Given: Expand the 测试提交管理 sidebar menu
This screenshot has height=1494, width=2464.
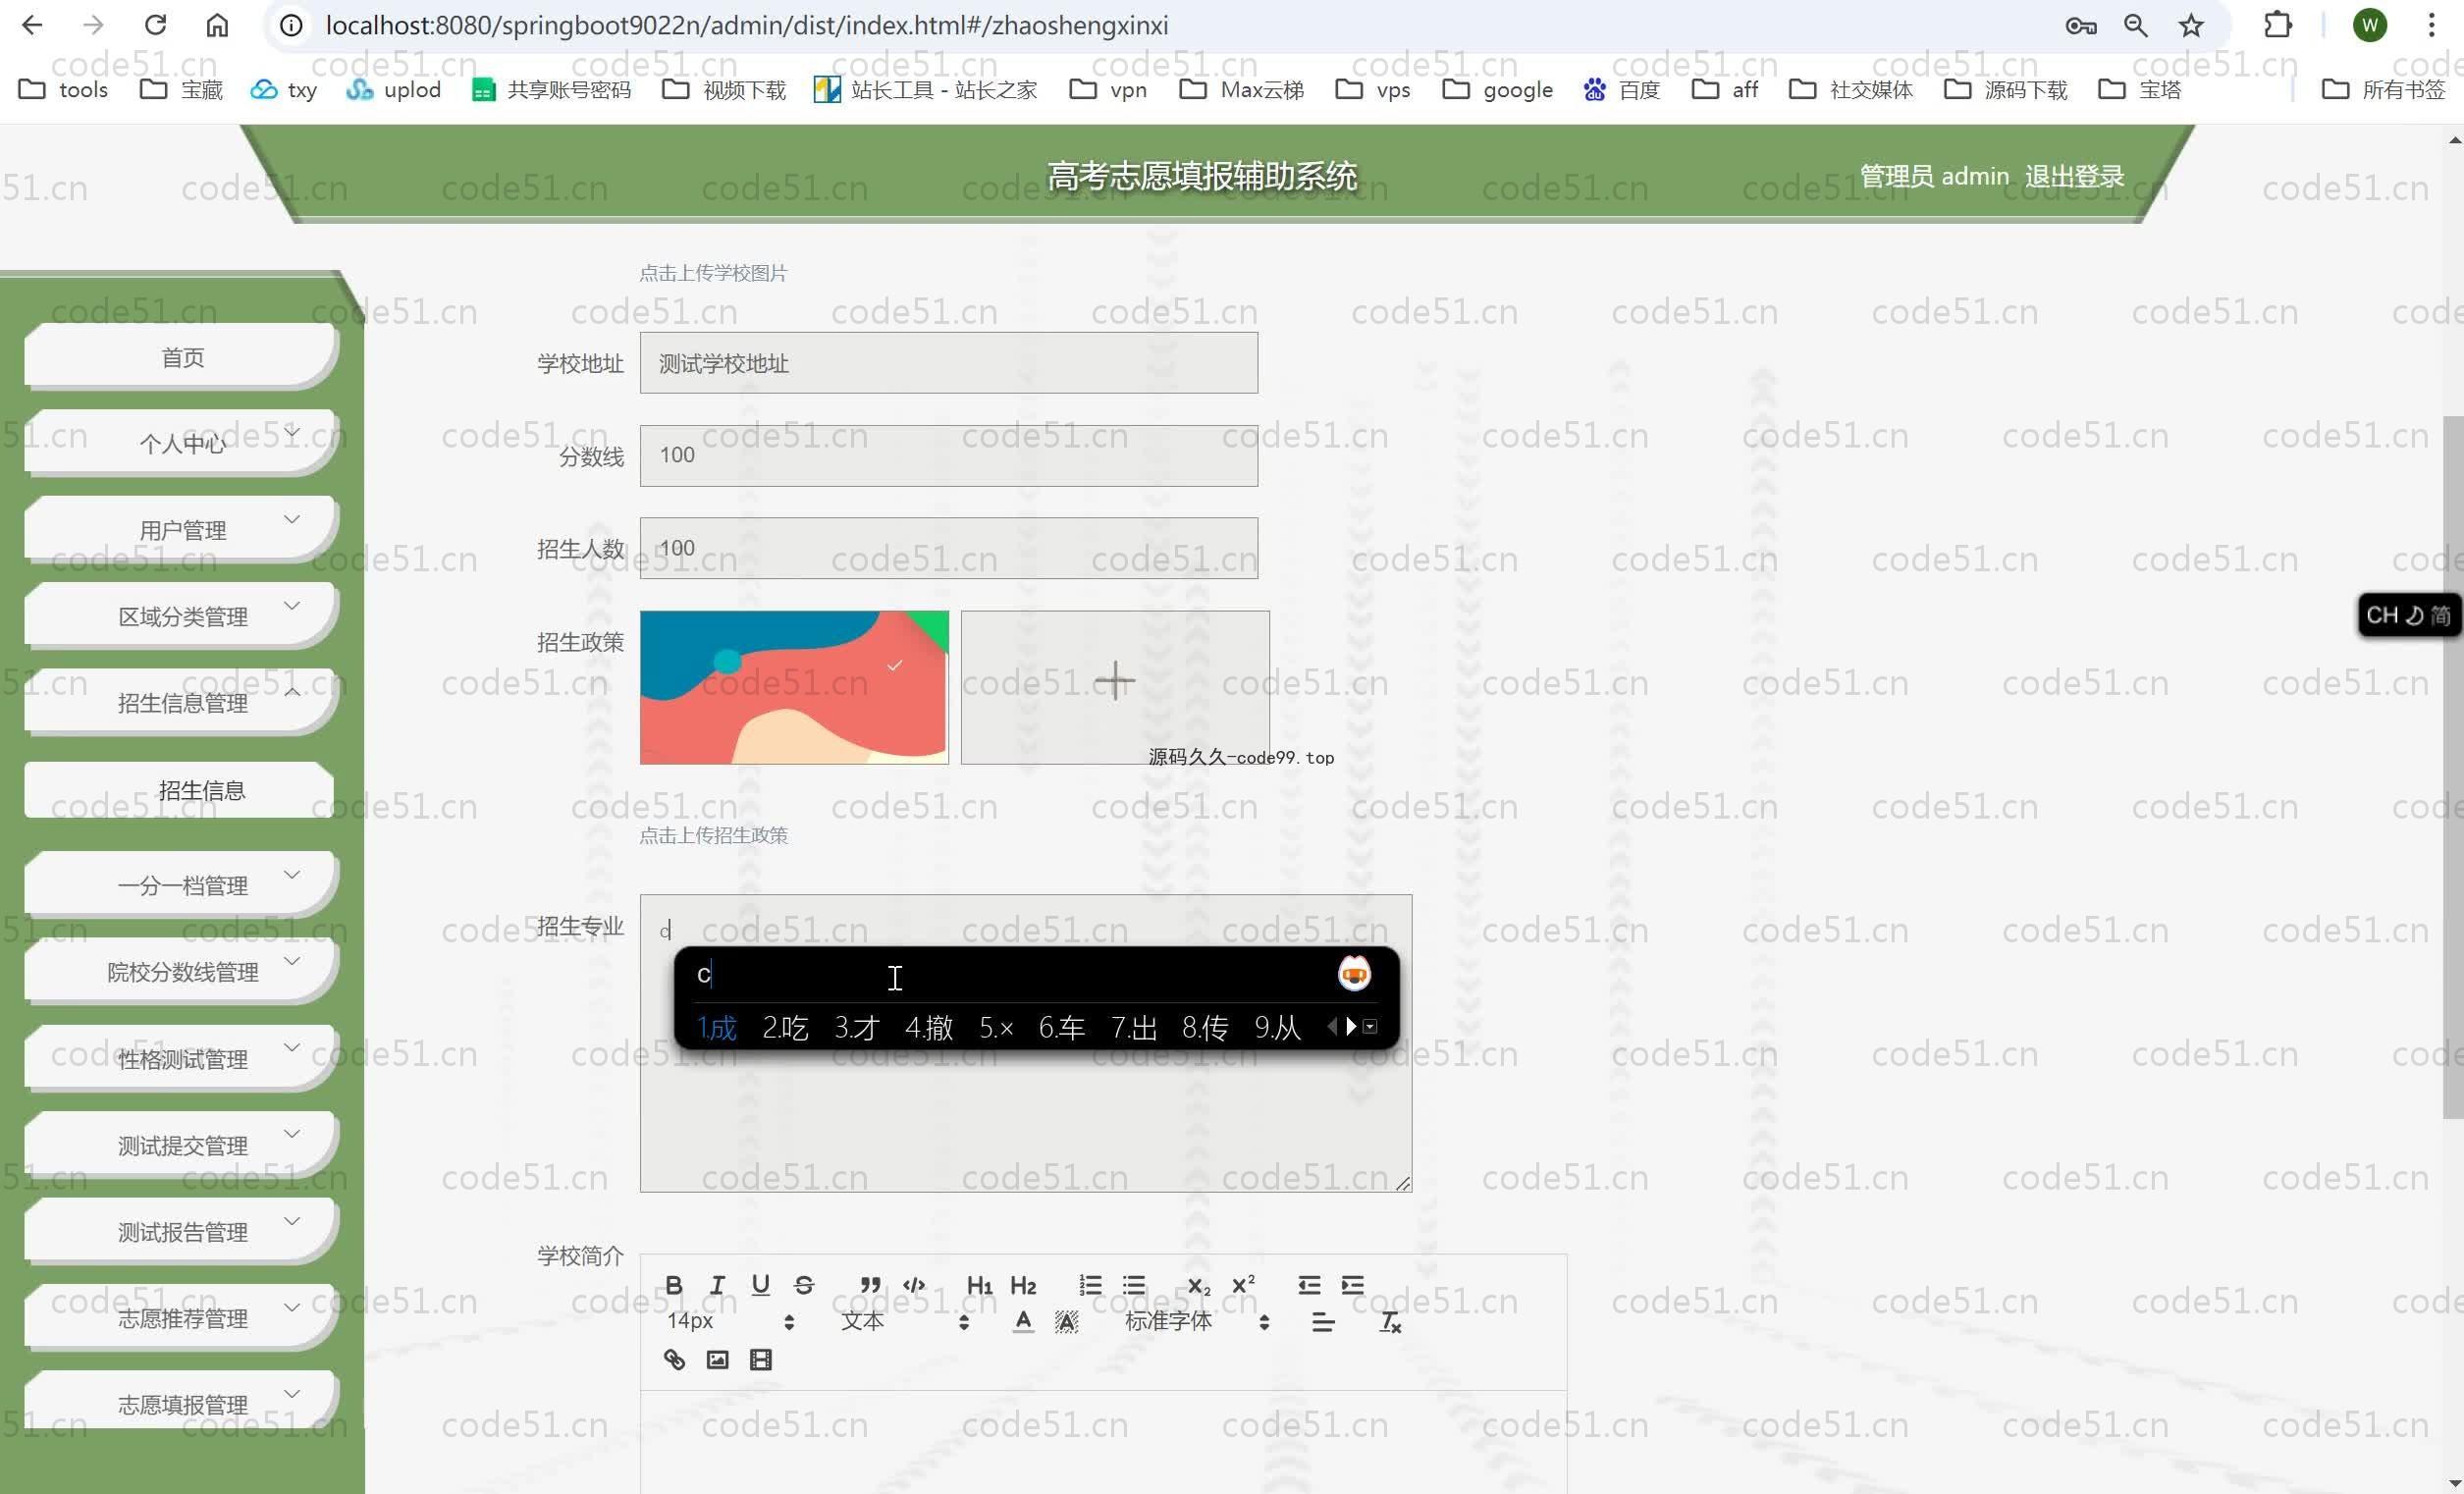Looking at the screenshot, I should click(182, 1145).
